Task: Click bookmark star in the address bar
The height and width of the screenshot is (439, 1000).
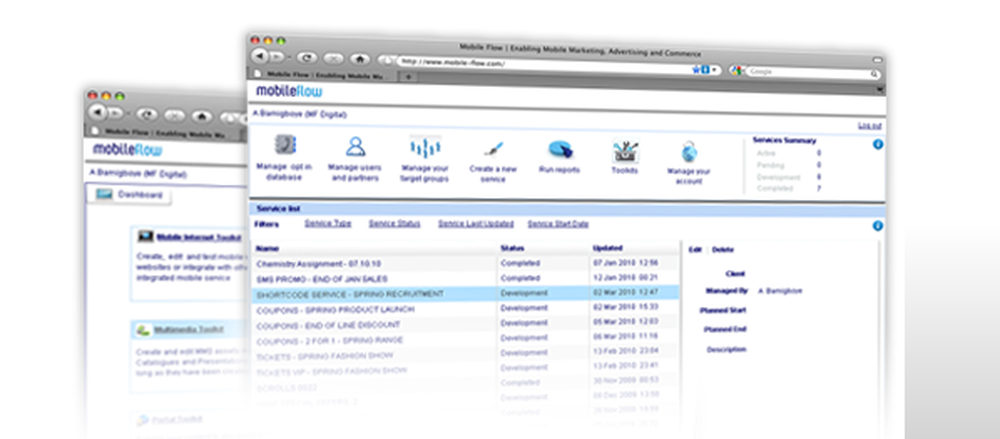Action: [696, 70]
